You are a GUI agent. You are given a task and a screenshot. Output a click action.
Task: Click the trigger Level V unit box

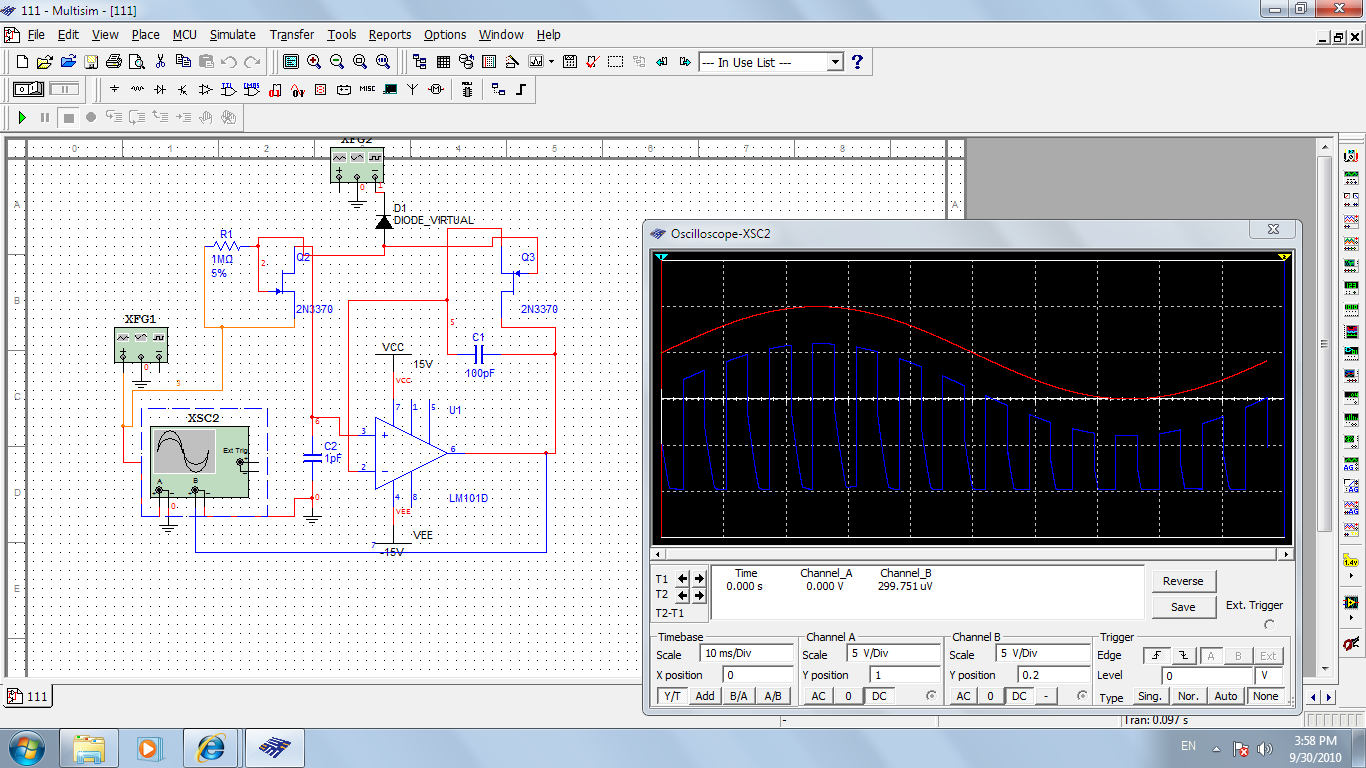(1268, 676)
